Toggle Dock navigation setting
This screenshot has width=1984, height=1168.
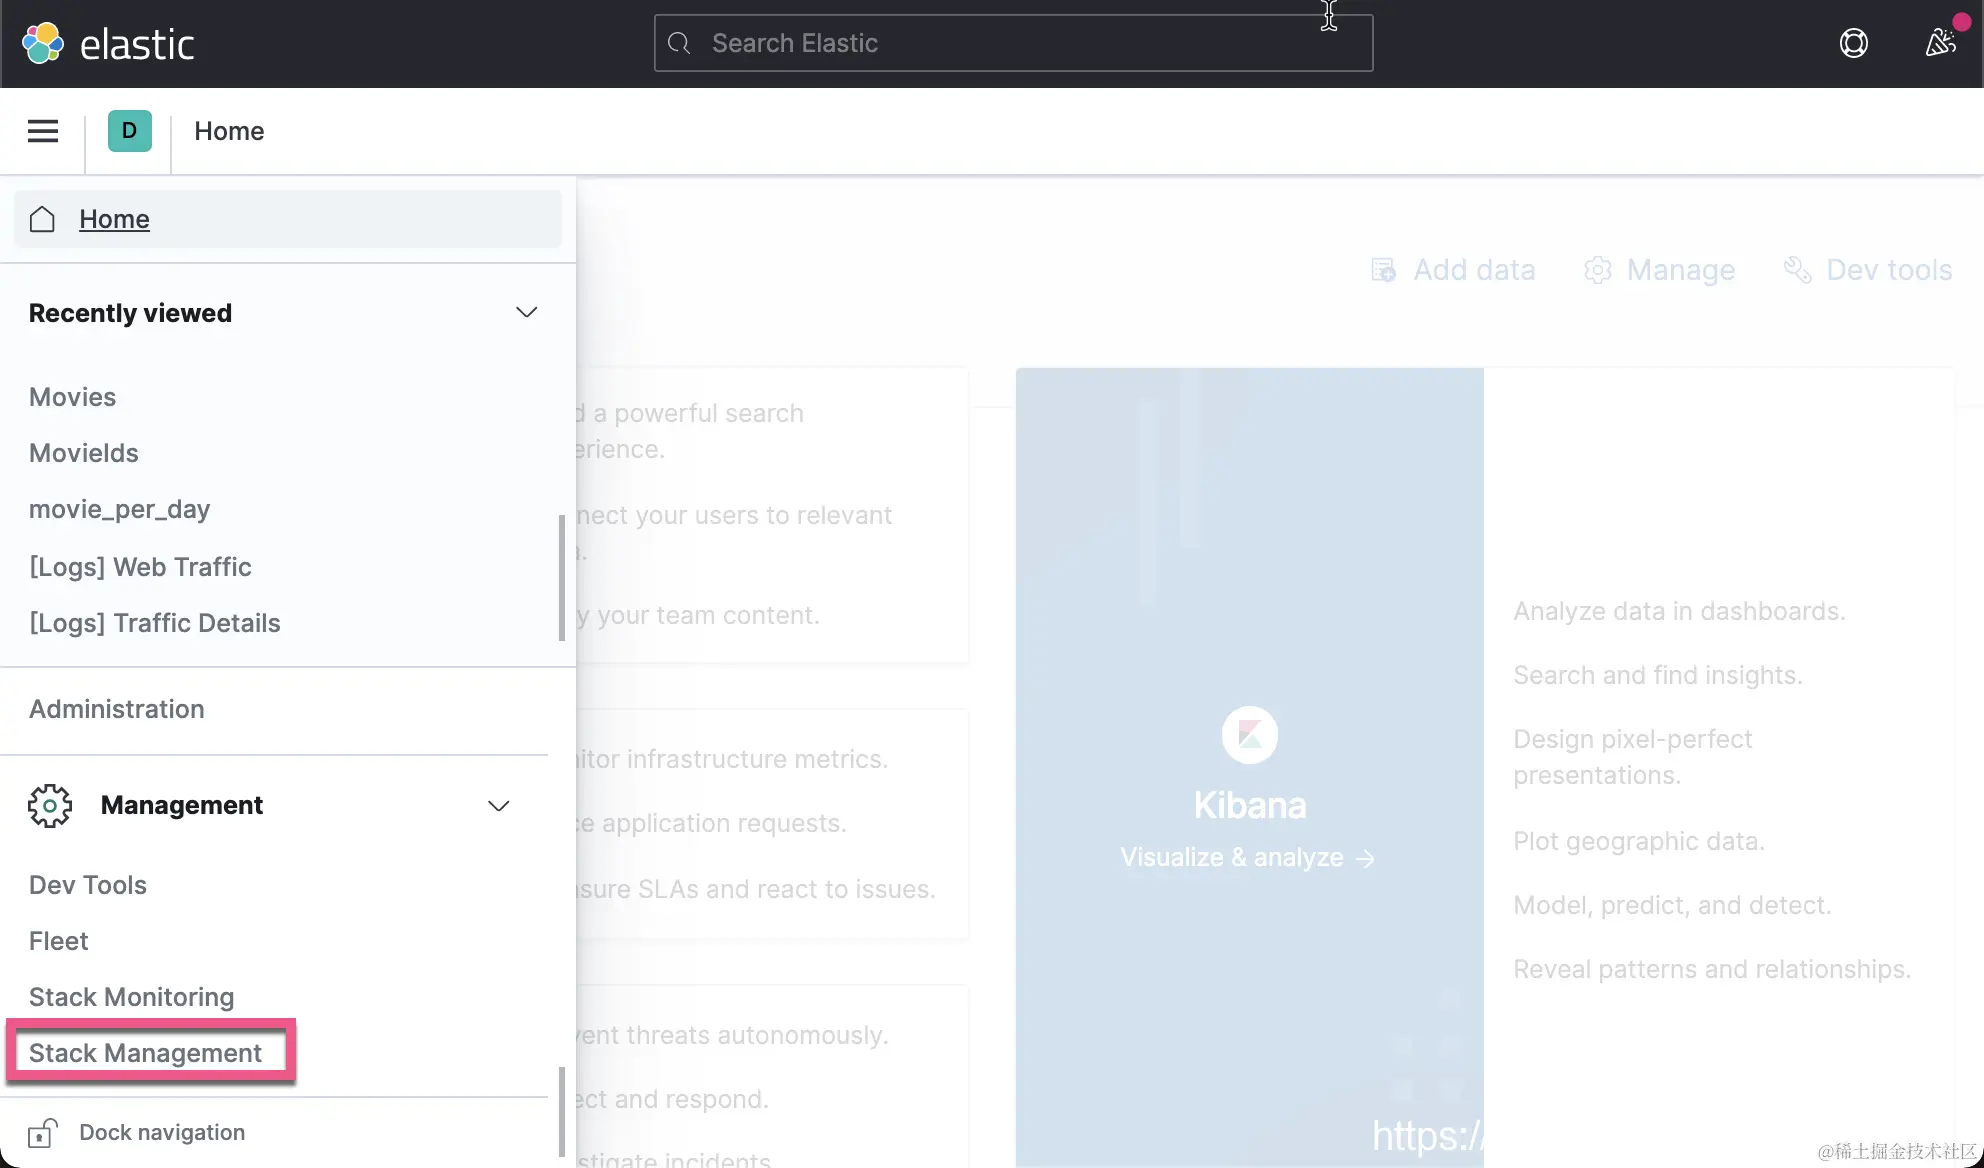(x=161, y=1132)
